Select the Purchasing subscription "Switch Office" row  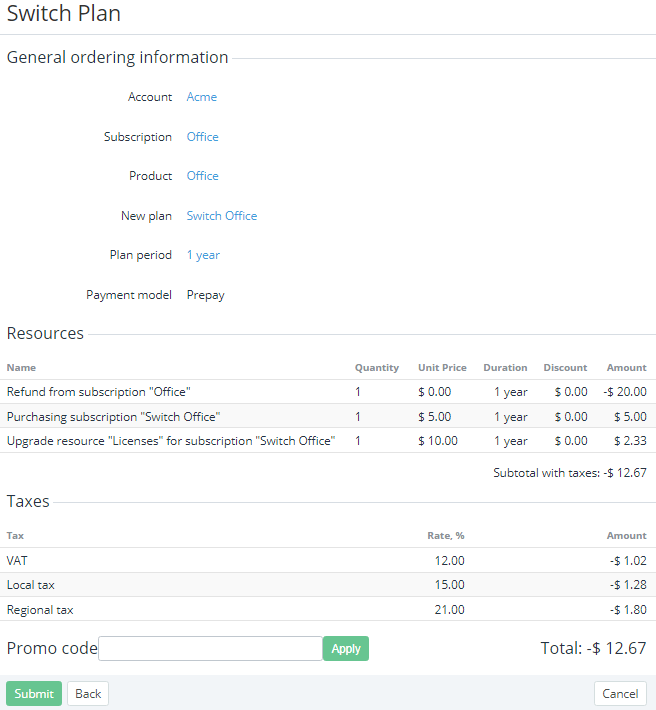click(x=113, y=417)
